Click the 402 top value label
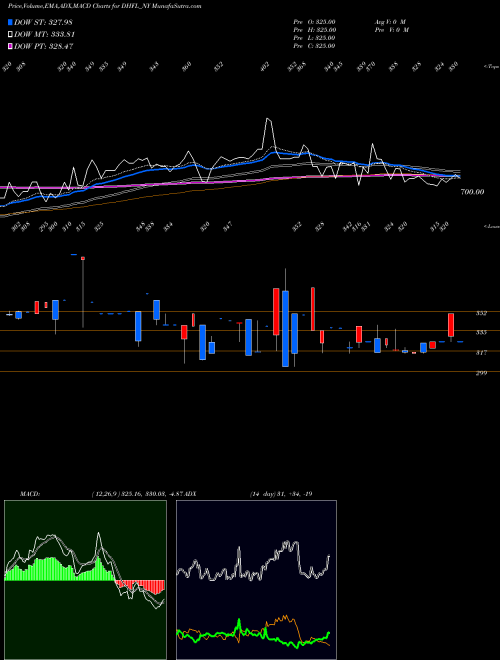Image resolution: width=500 pixels, height=660 pixels. (x=264, y=67)
